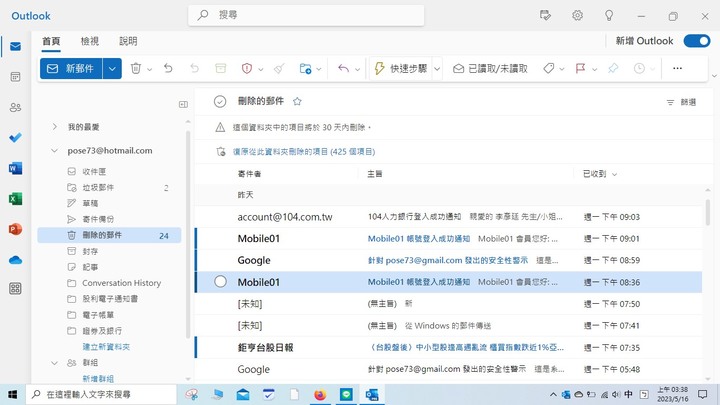The image size is (720, 405).
Task: Click 復原從此資料夾刪除的項目 link
Action: click(x=304, y=152)
